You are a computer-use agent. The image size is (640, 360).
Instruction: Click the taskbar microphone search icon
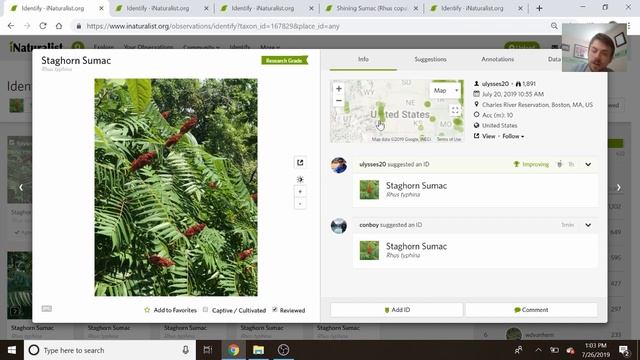click(185, 350)
